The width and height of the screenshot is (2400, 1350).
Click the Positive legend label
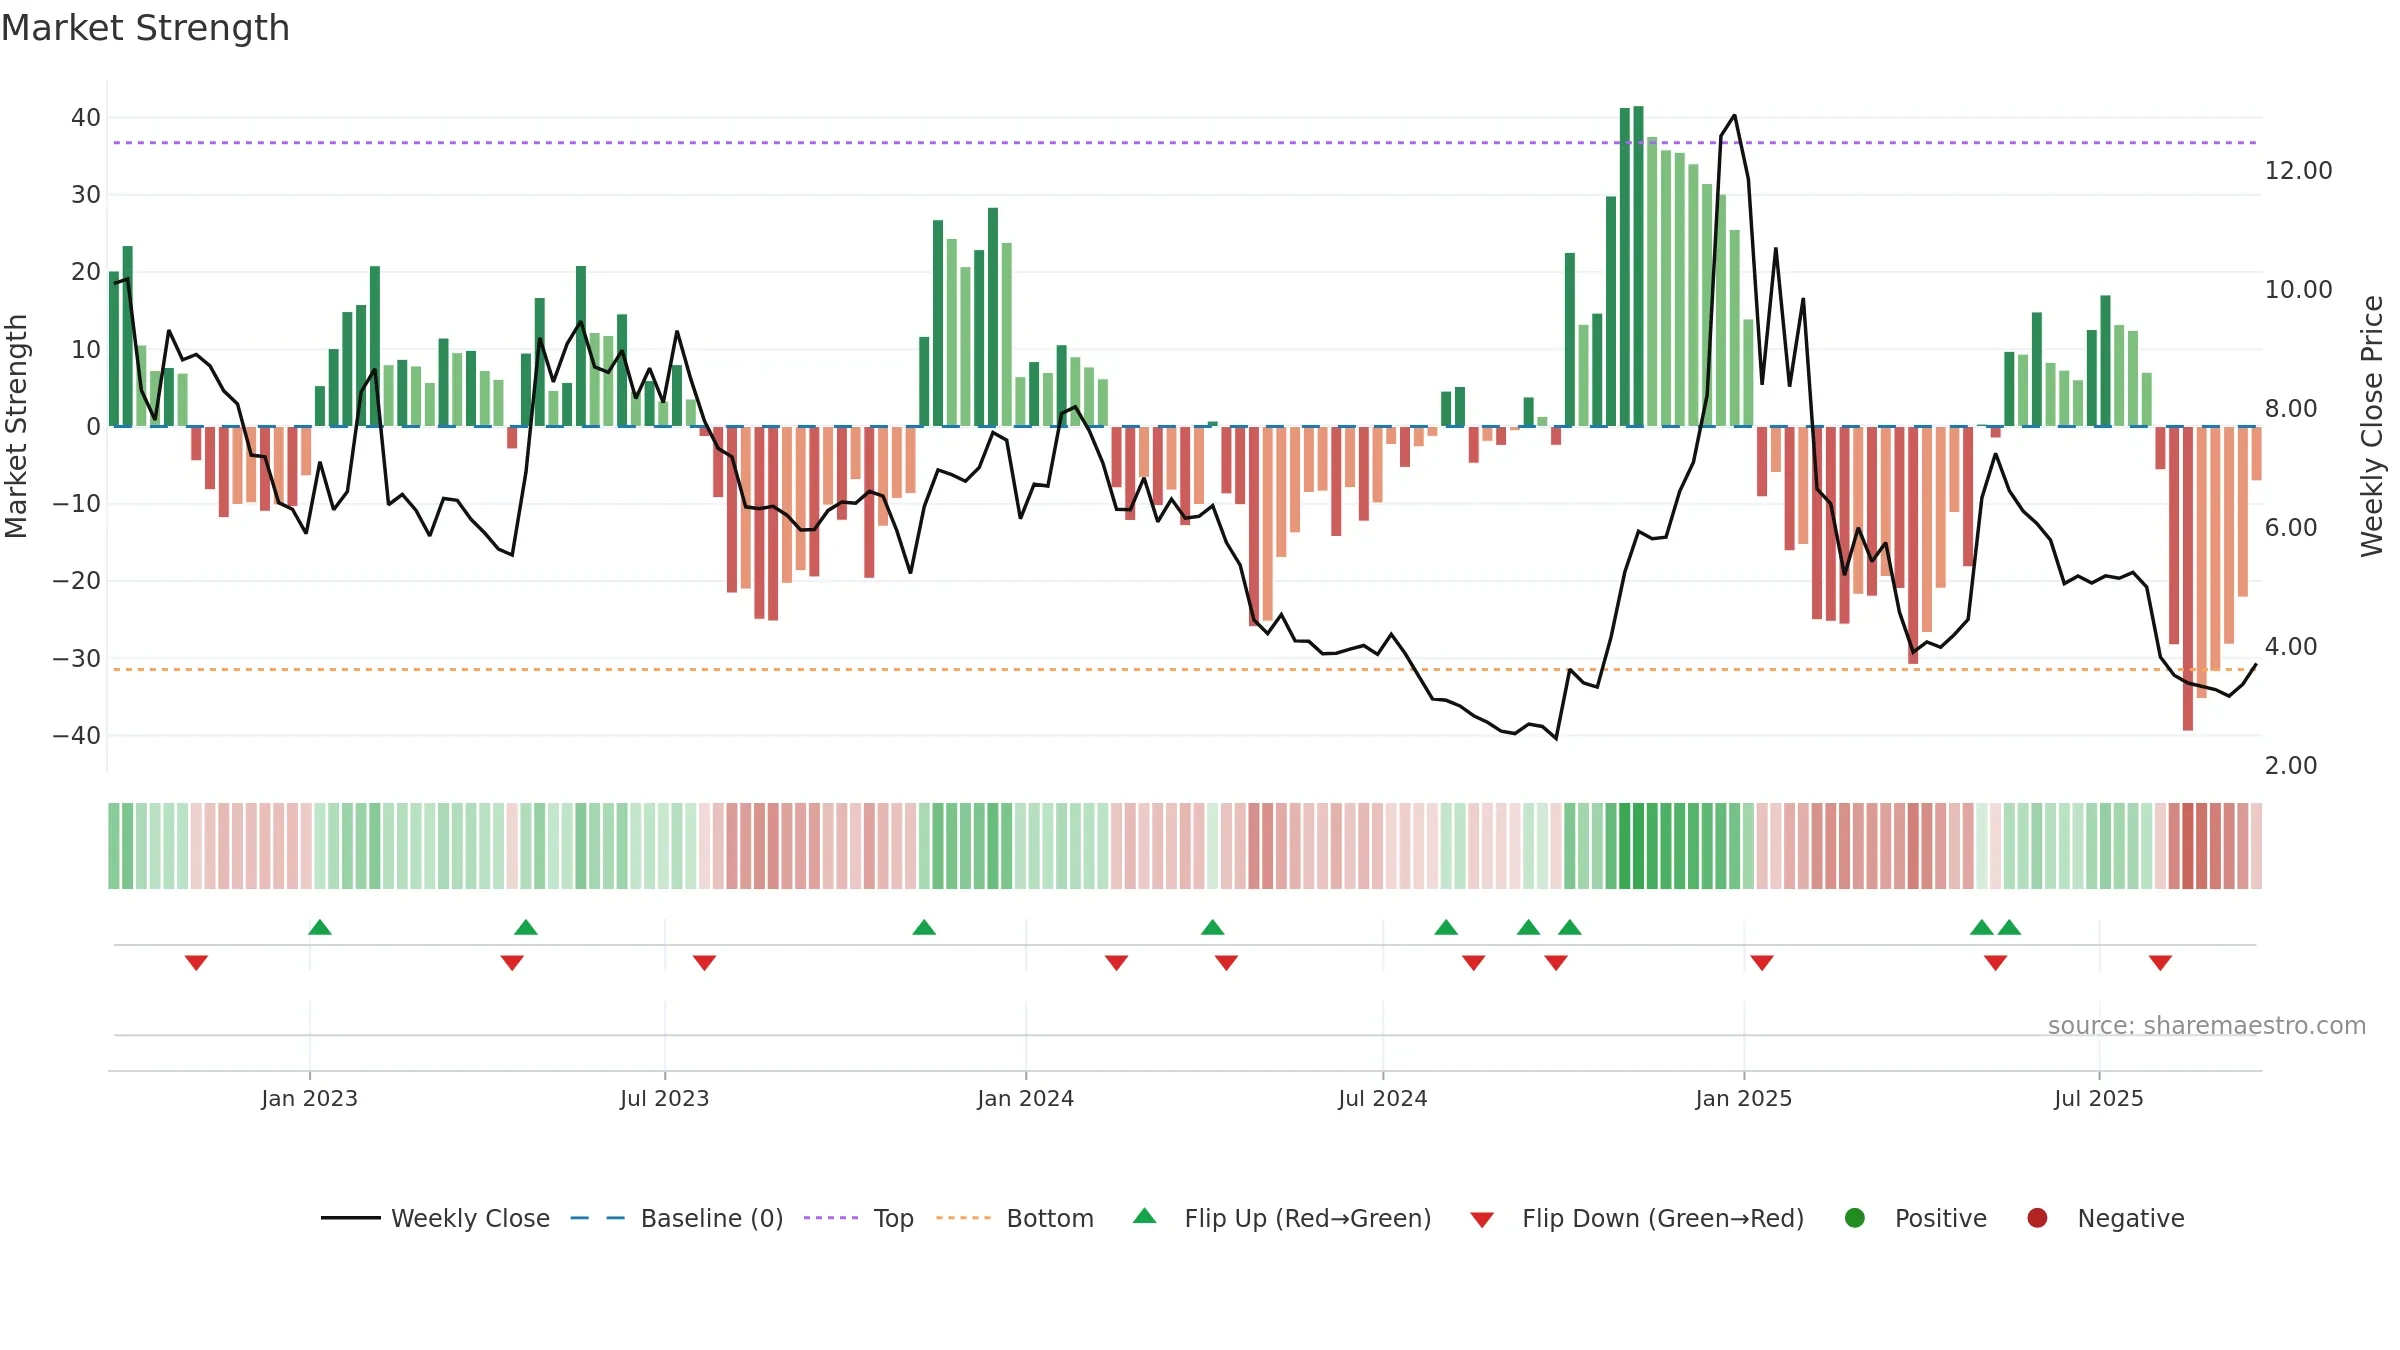click(x=1940, y=1218)
